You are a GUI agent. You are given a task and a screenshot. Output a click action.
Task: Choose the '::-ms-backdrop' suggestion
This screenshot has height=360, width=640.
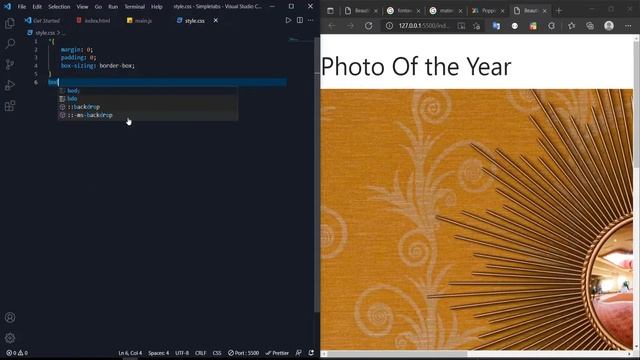pyautogui.click(x=148, y=115)
